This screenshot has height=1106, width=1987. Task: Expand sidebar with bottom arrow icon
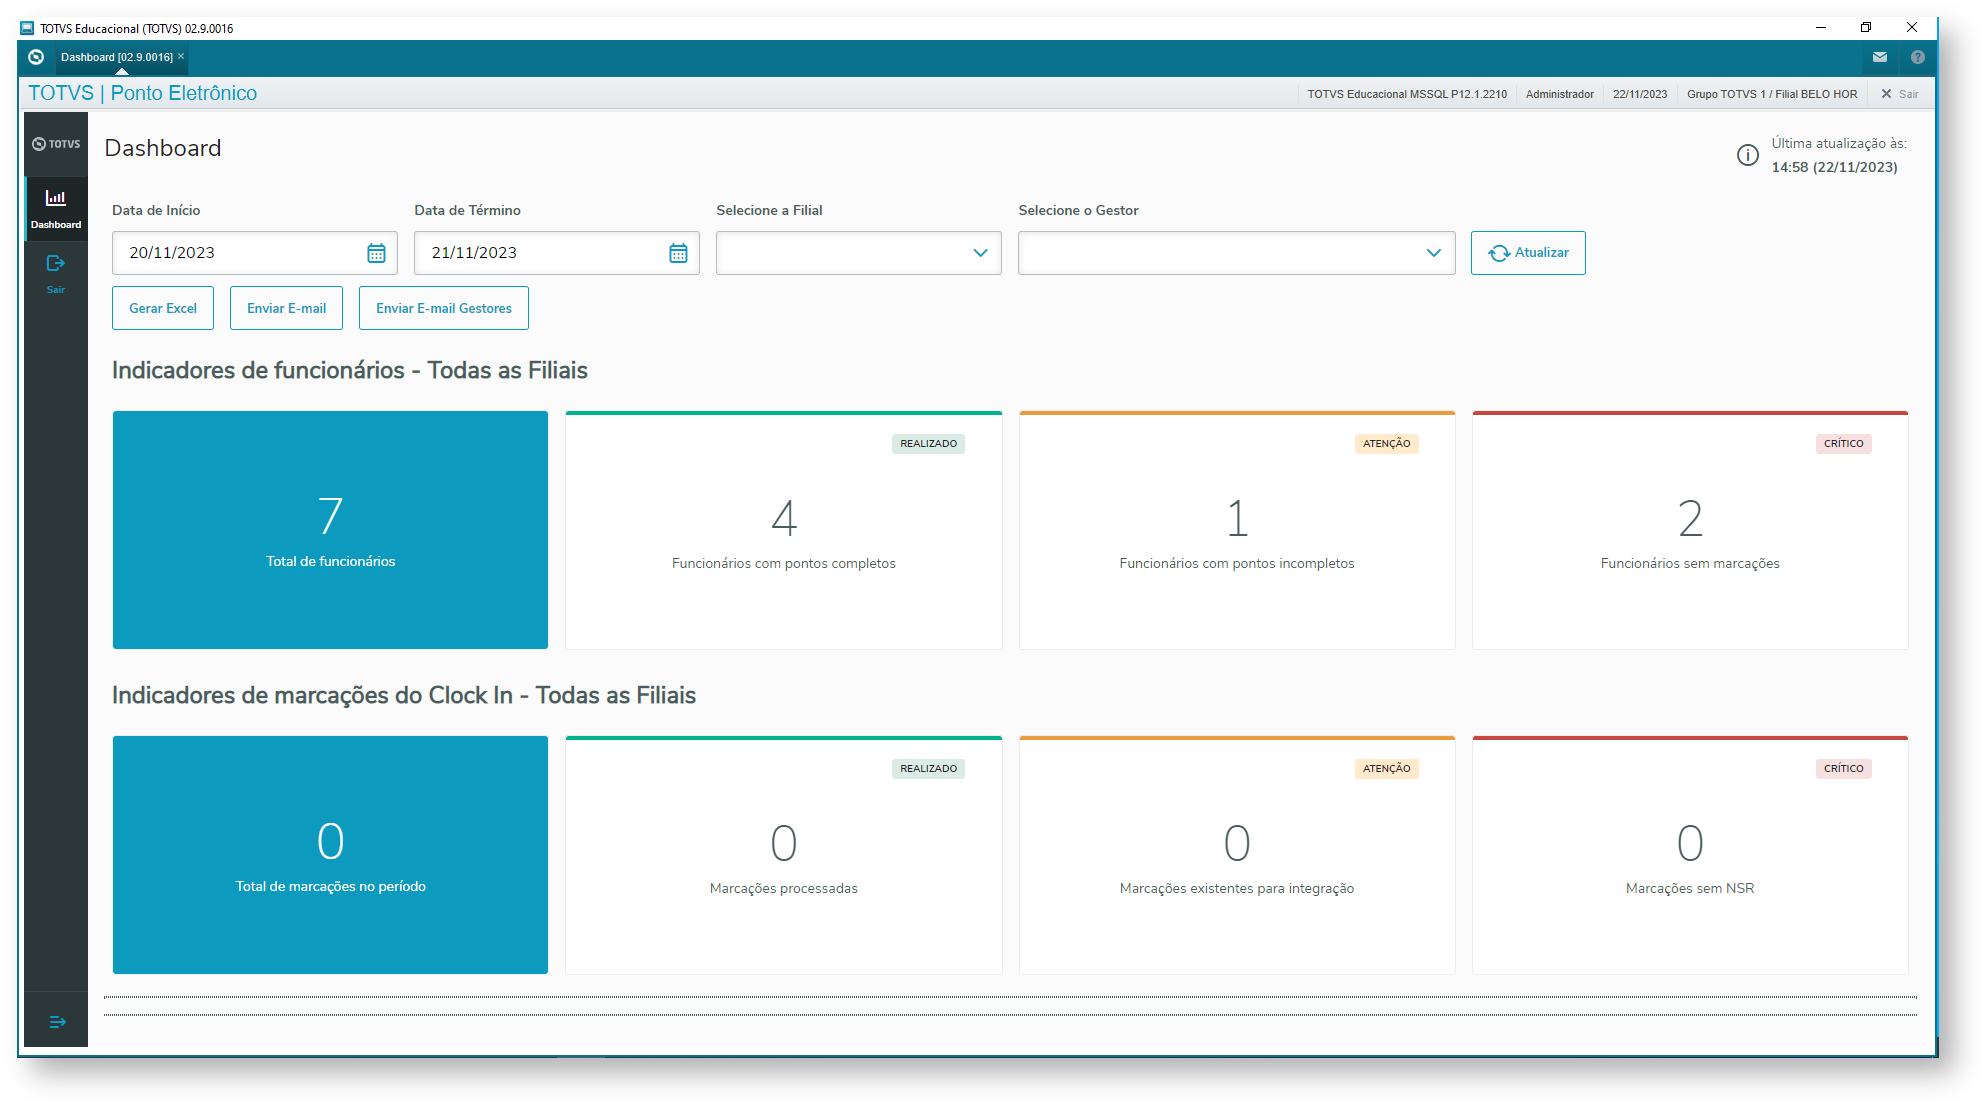57,1022
